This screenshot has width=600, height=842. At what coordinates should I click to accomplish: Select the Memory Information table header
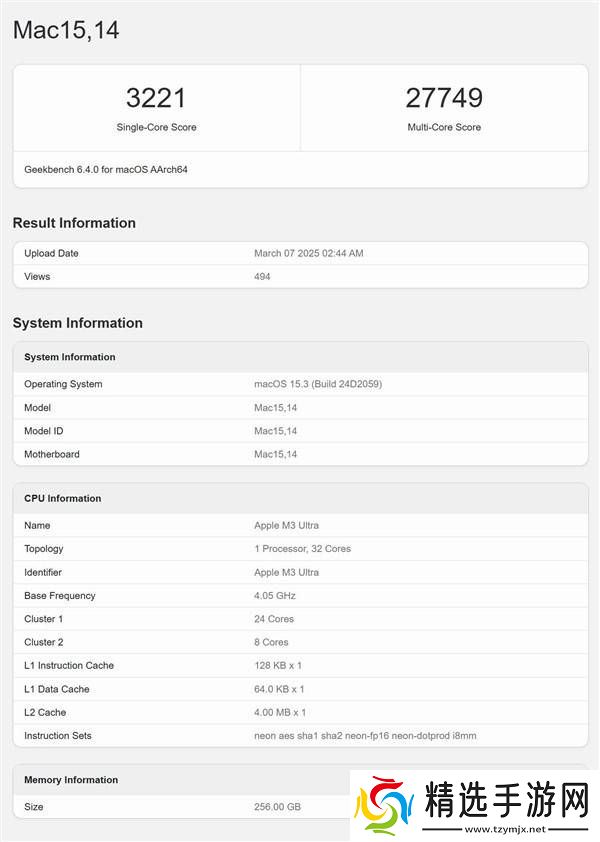pos(71,780)
